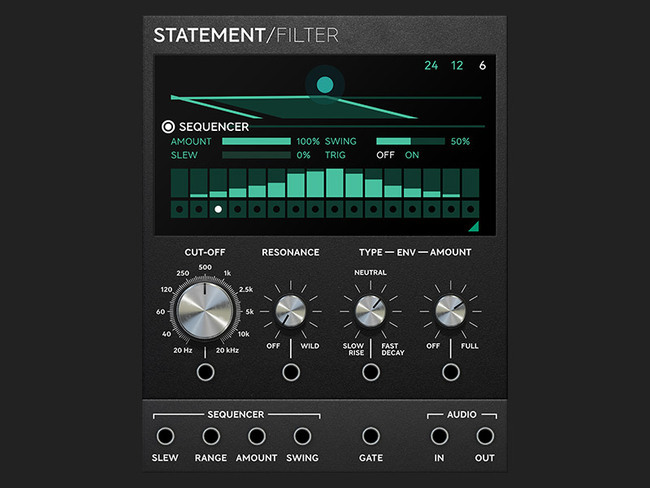Viewport: 650px width, 488px height.
Task: Click the NEUTRAL label above ENV knob
Action: coord(370,272)
